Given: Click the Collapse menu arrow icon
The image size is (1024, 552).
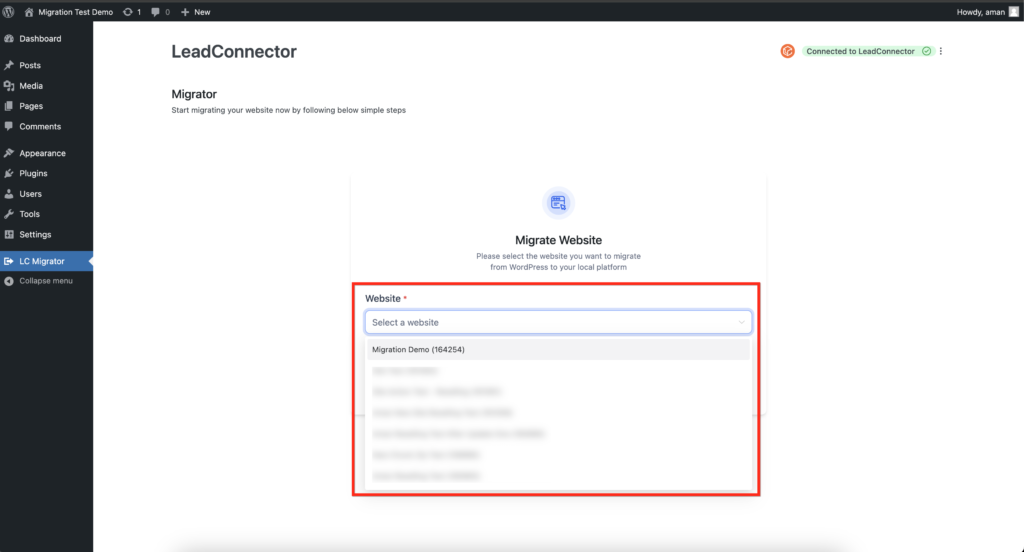Looking at the screenshot, I should click(x=8, y=281).
